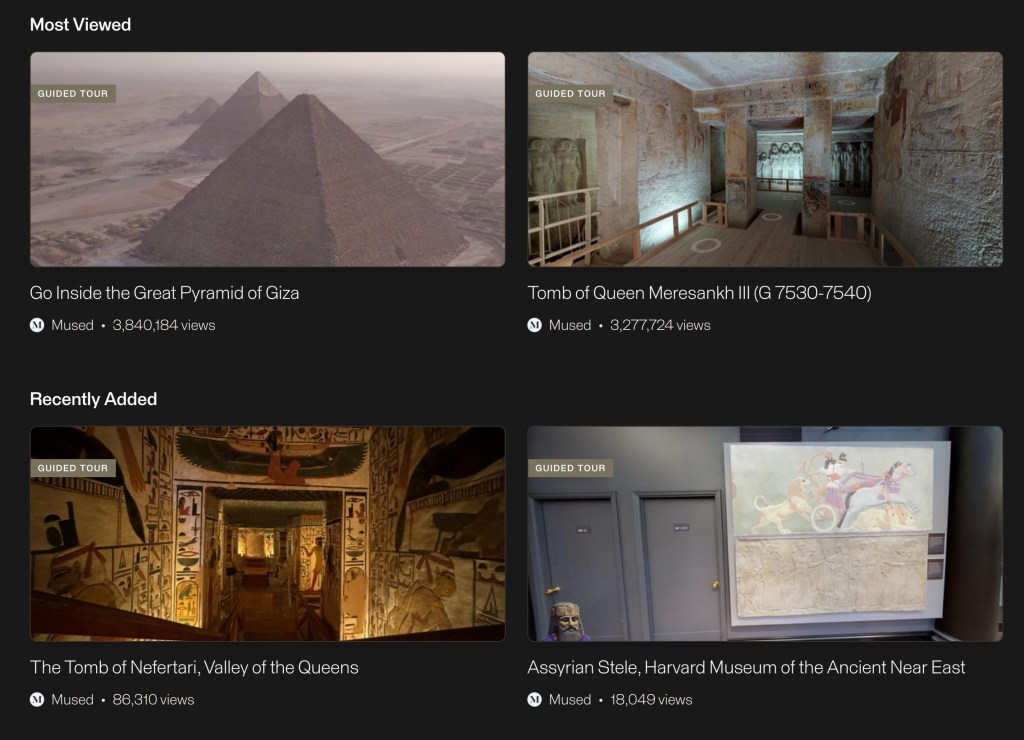This screenshot has width=1024, height=740.
Task: Select the Guided Tour badge on Meresankh tomb image
Action: [570, 93]
